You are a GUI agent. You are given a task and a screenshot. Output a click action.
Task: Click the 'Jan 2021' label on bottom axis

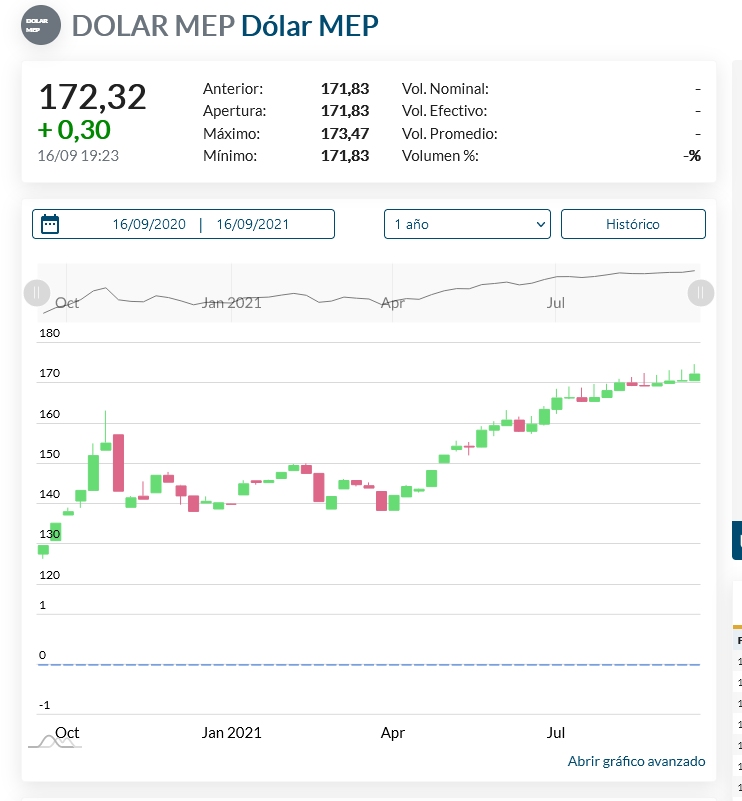click(231, 733)
